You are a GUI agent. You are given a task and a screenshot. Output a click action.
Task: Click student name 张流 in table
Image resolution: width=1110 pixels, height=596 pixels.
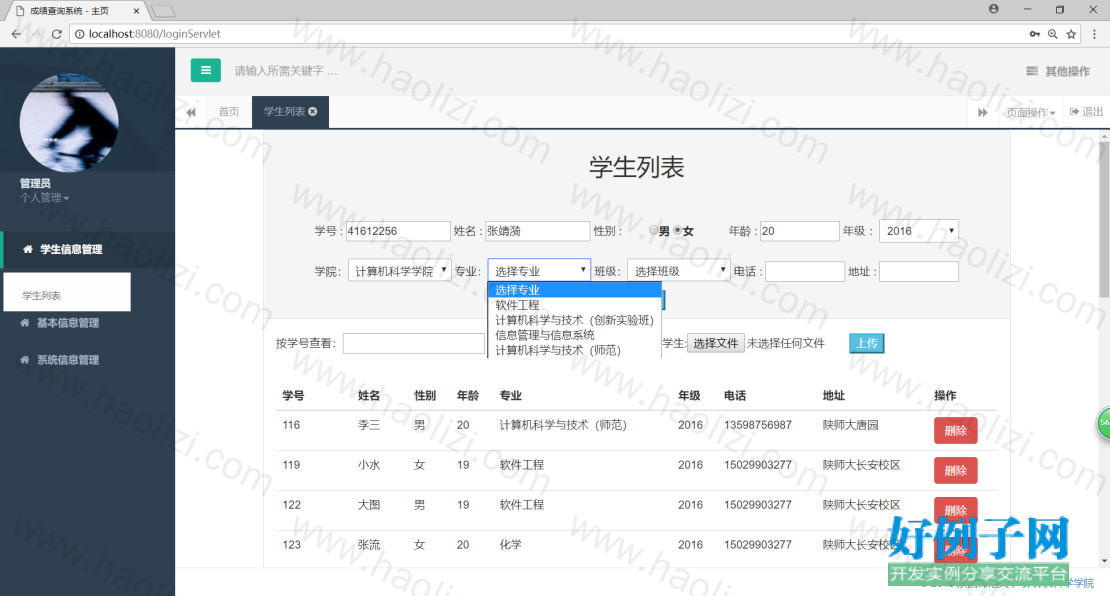coord(369,544)
